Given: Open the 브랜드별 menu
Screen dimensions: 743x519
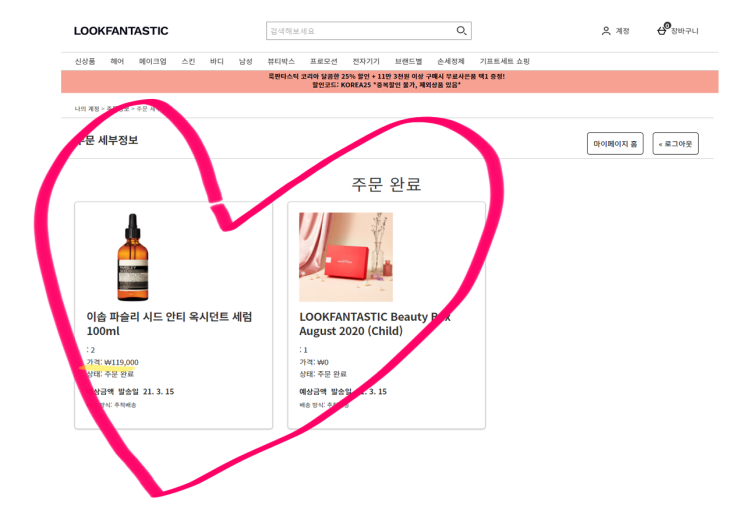Looking at the screenshot, I should click(x=408, y=61).
